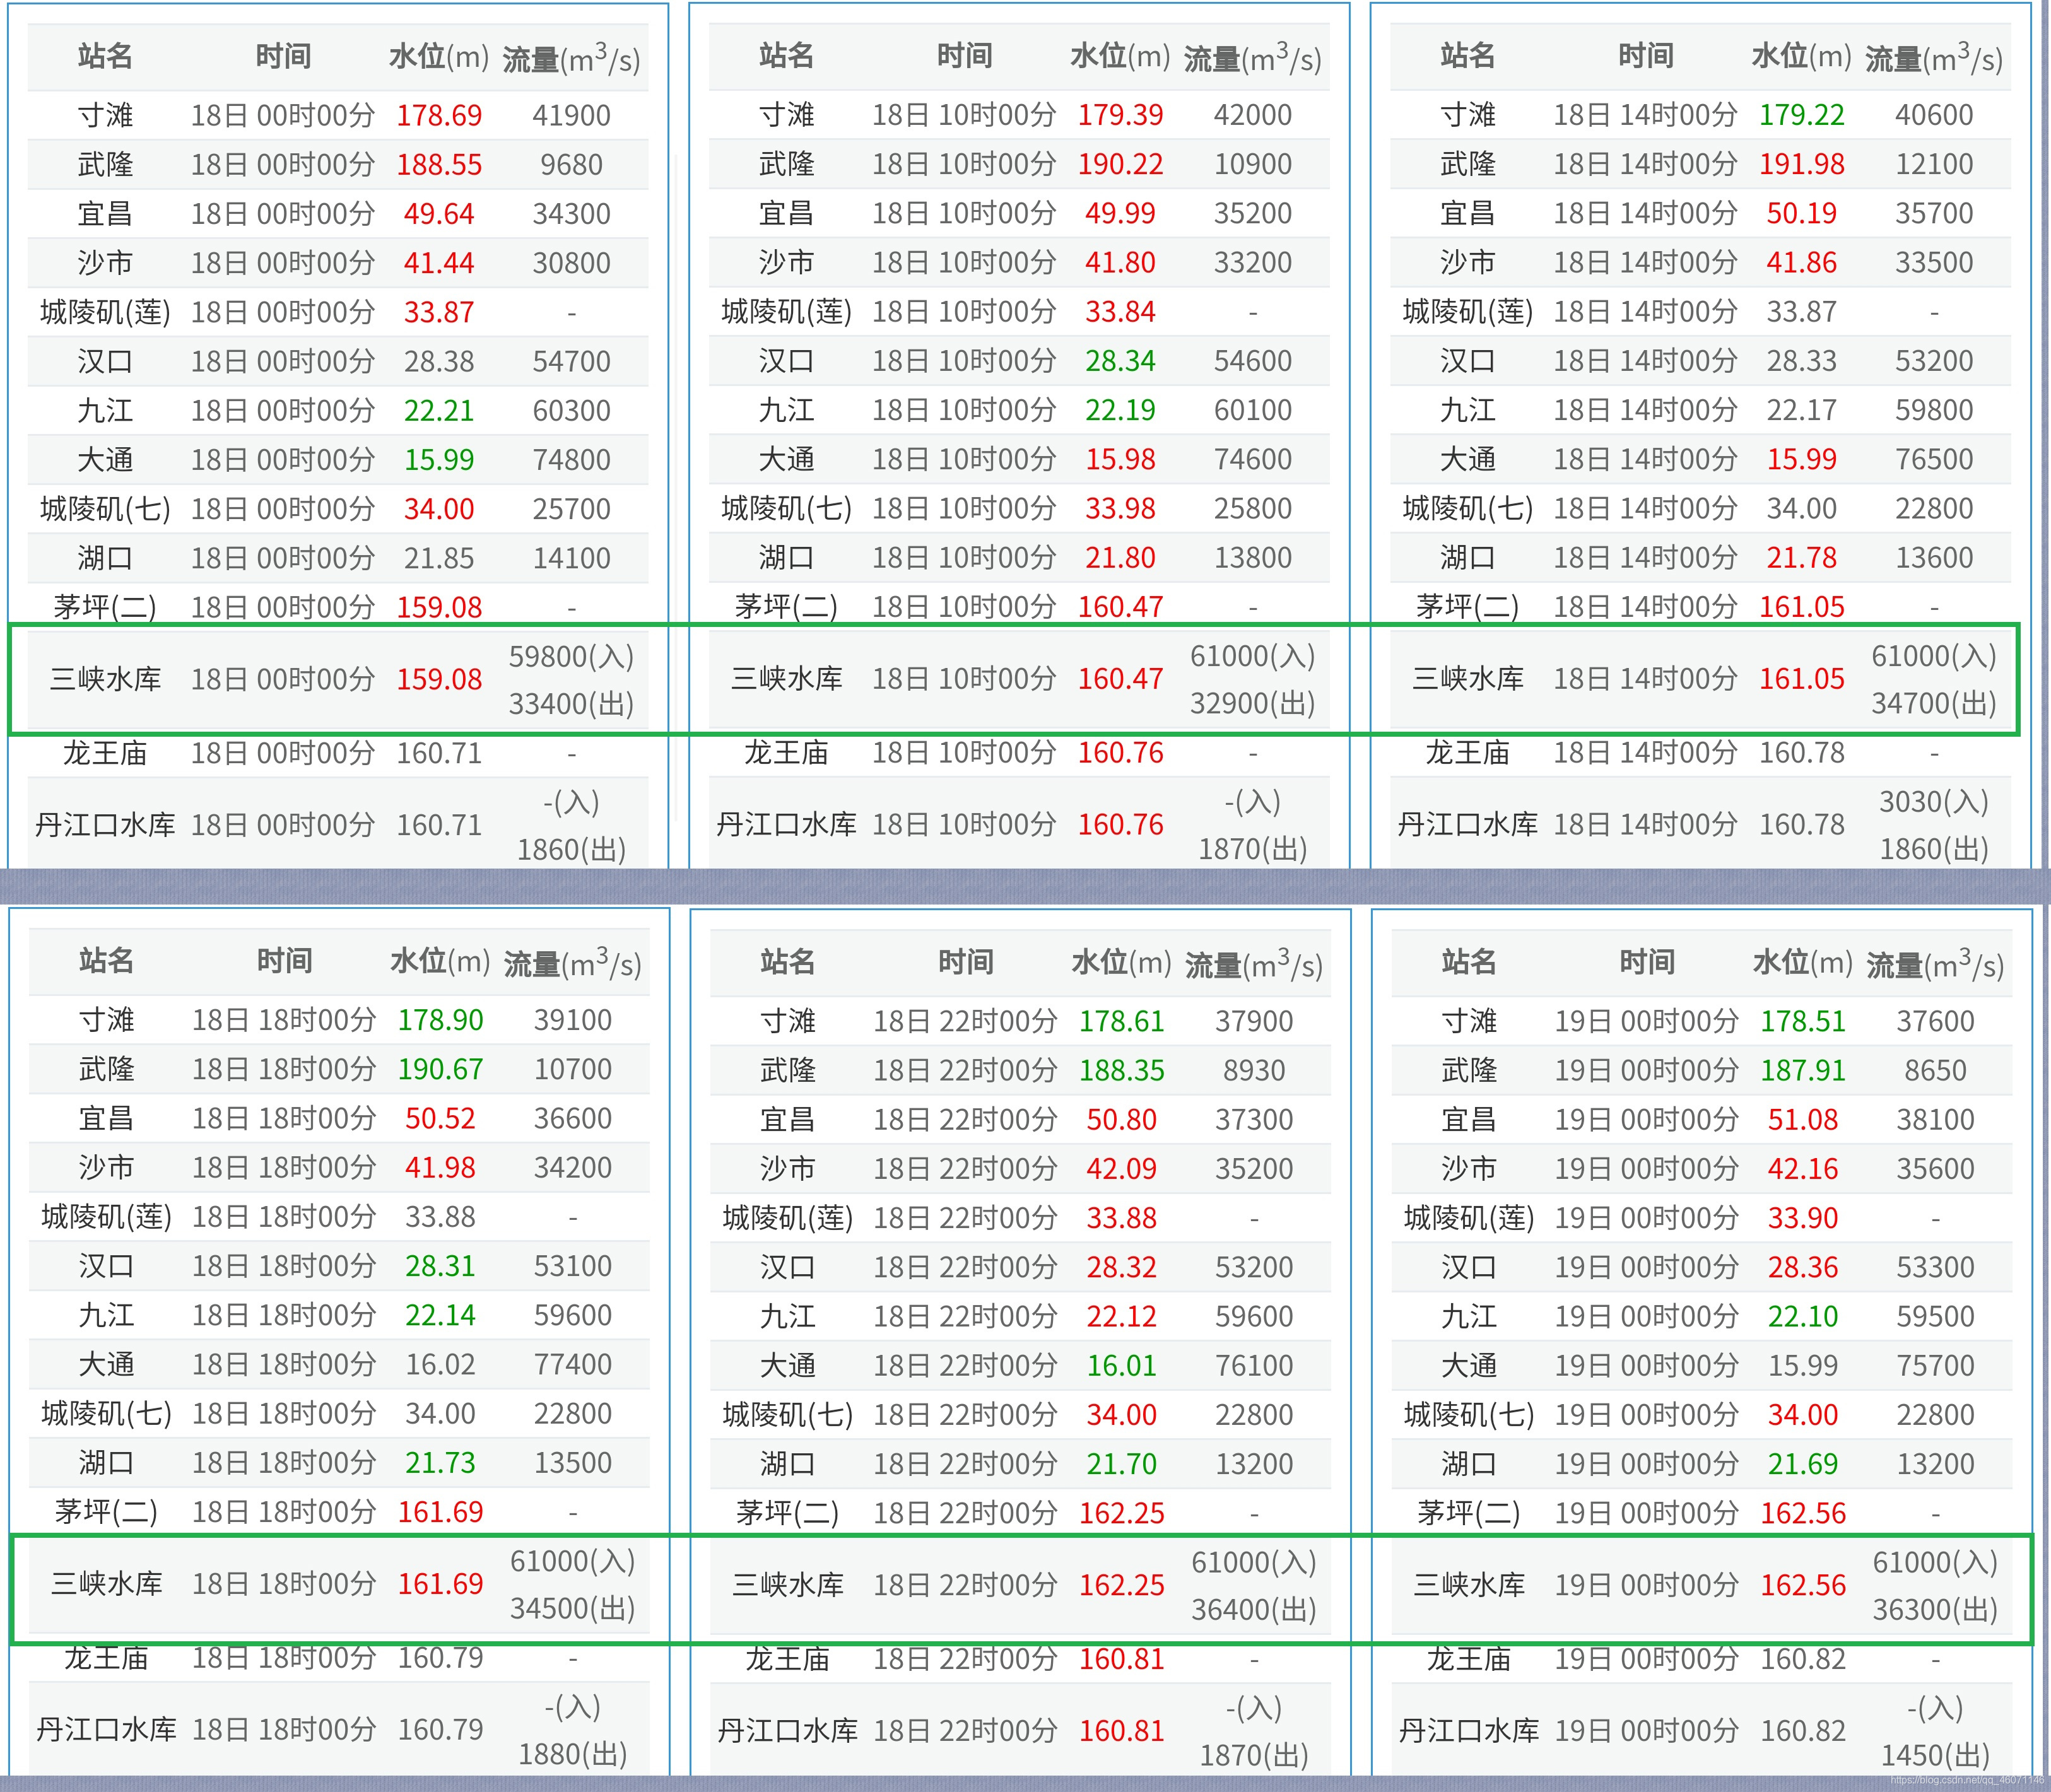Select 武隆 water level 191.98
This screenshot has width=2051, height=1792.
coord(1801,164)
